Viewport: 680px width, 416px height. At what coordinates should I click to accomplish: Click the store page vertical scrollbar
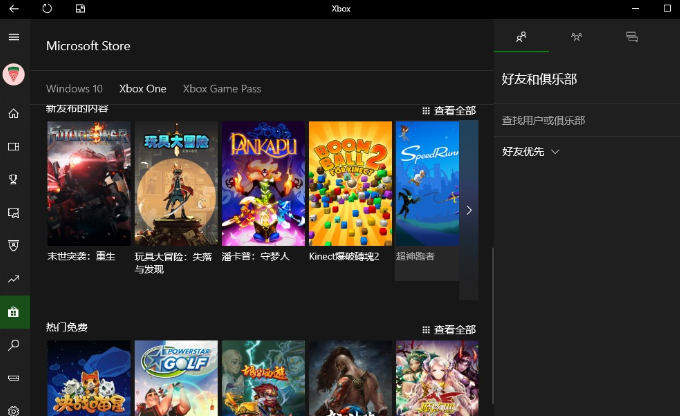(x=492, y=325)
